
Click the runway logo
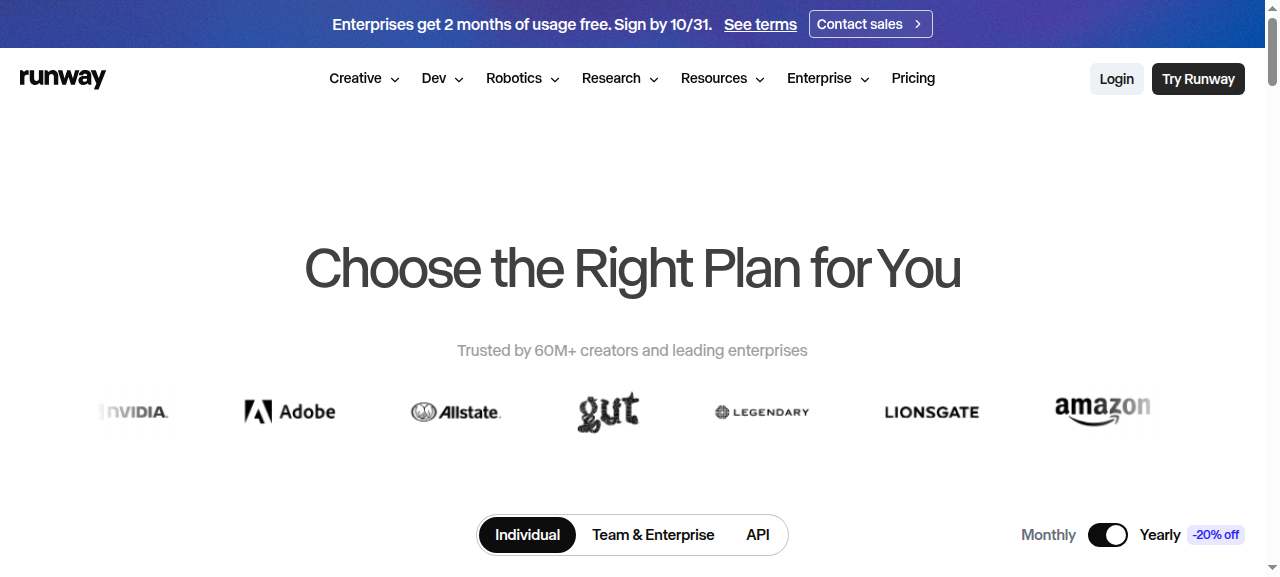click(x=62, y=79)
